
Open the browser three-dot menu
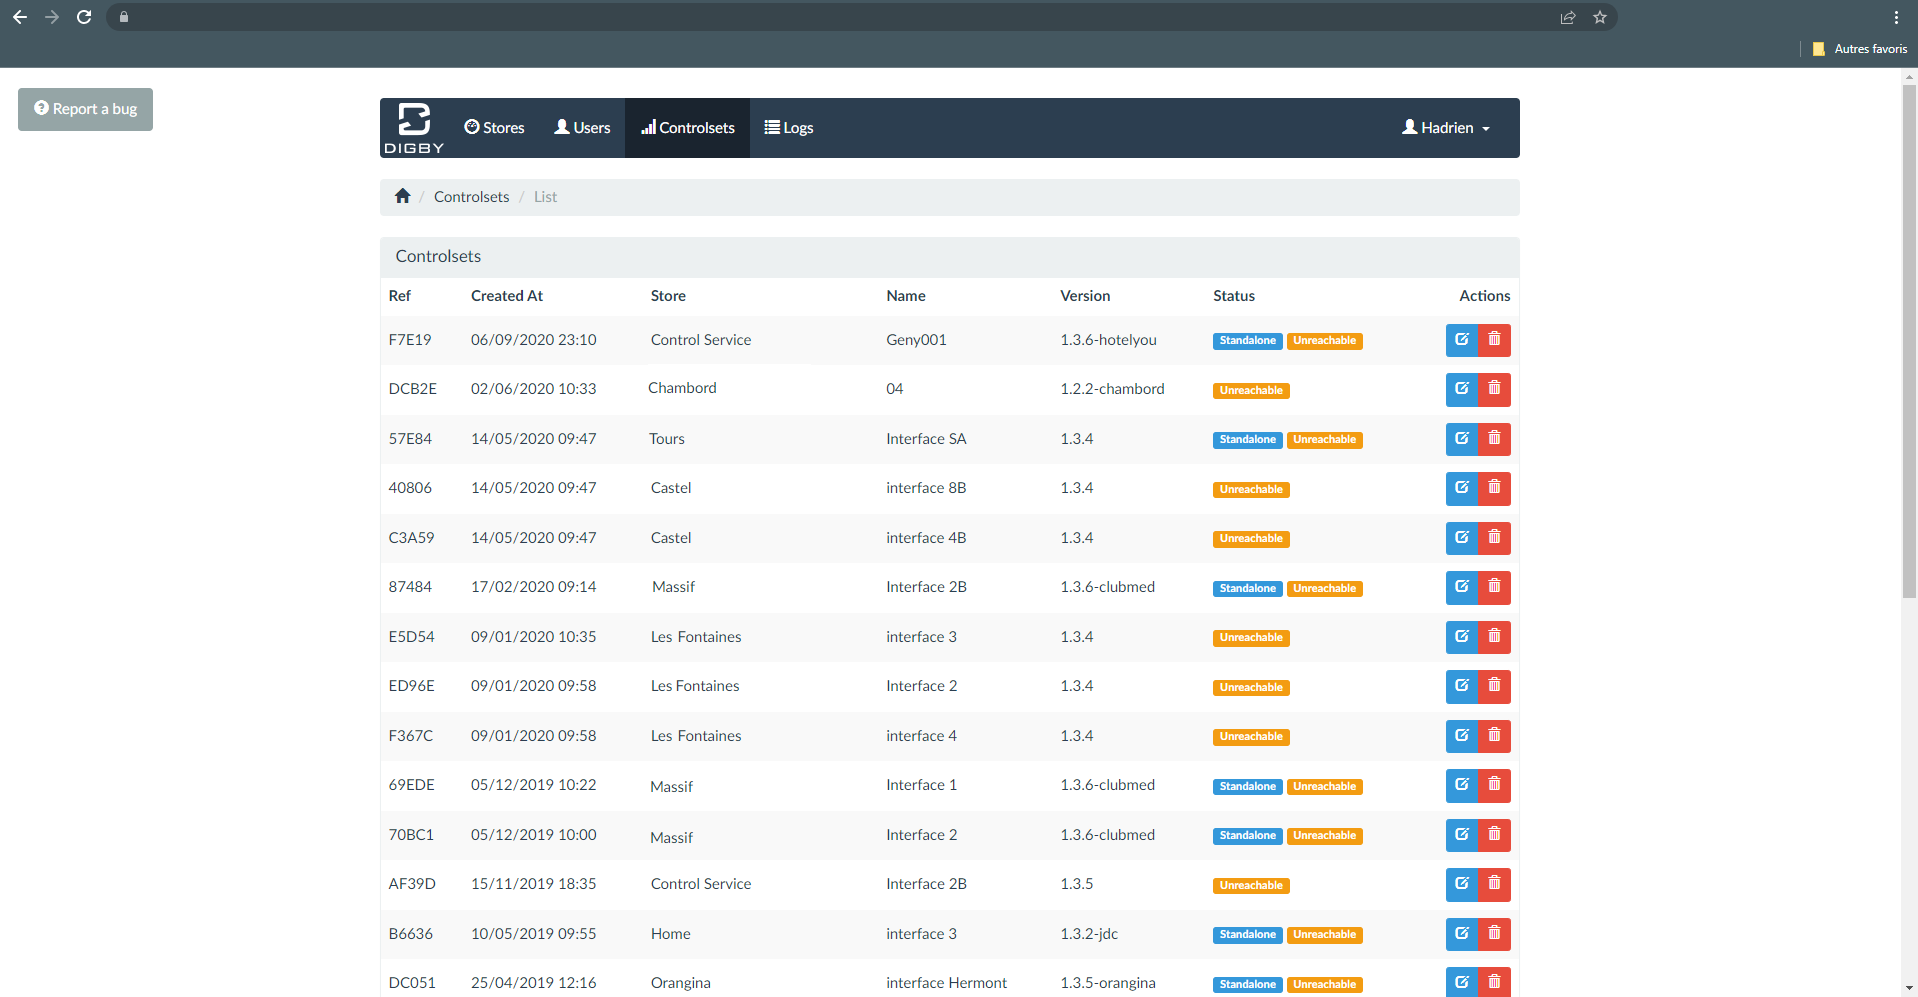(x=1896, y=17)
